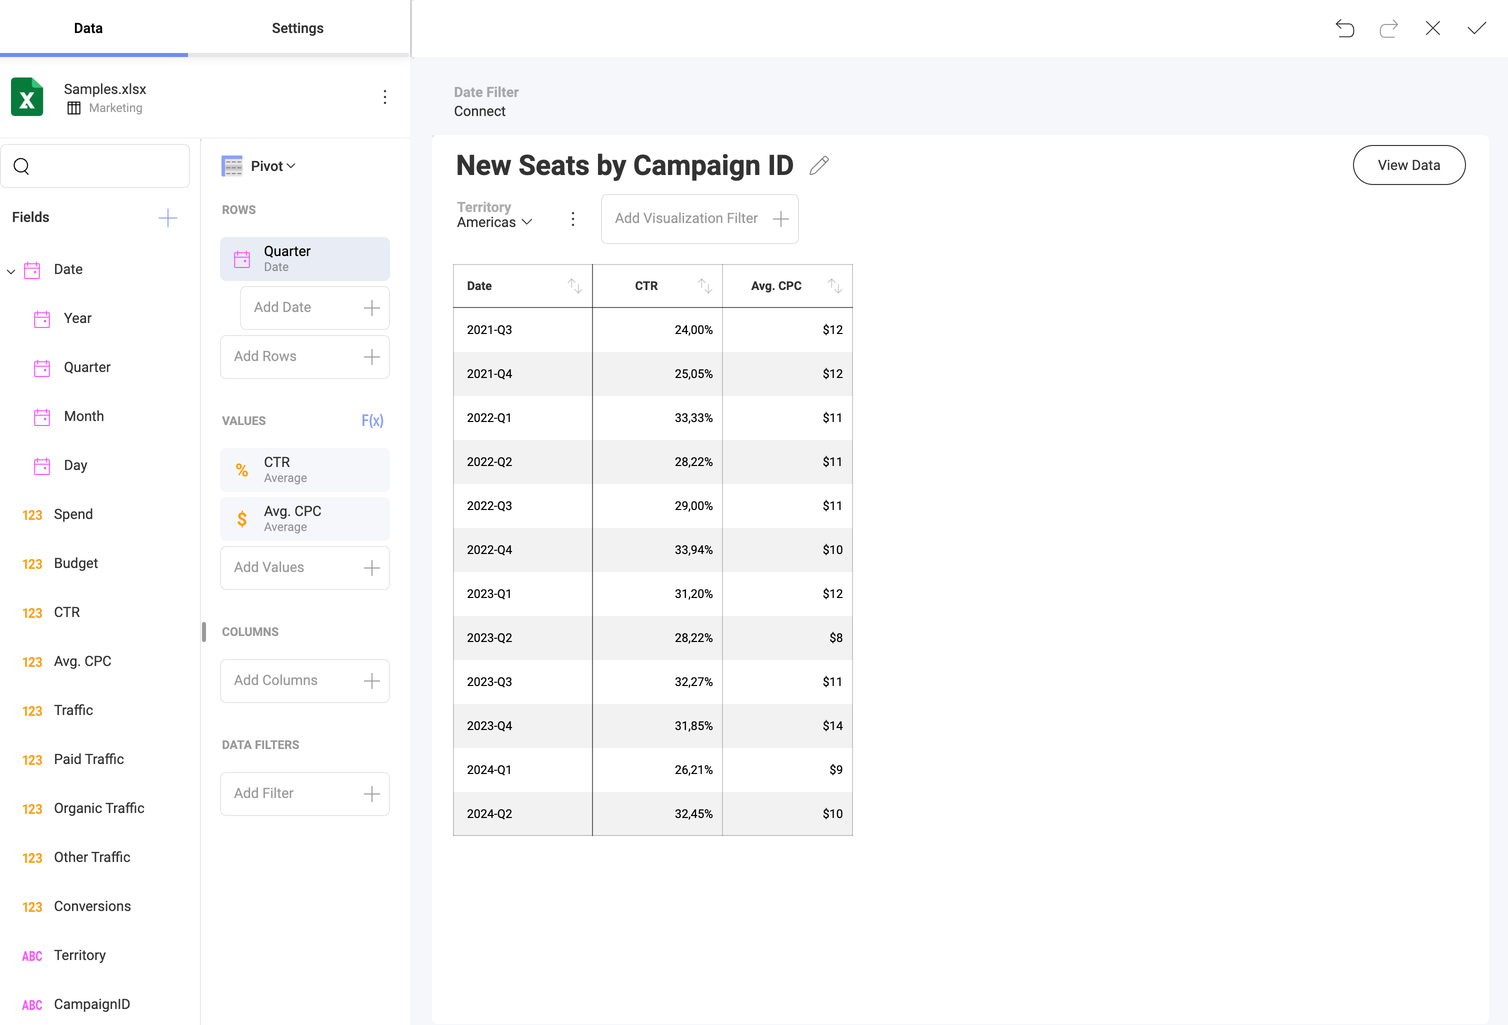Screen dimensions: 1508x1025
Task: Edit the title with the pencil icon
Action: click(819, 165)
